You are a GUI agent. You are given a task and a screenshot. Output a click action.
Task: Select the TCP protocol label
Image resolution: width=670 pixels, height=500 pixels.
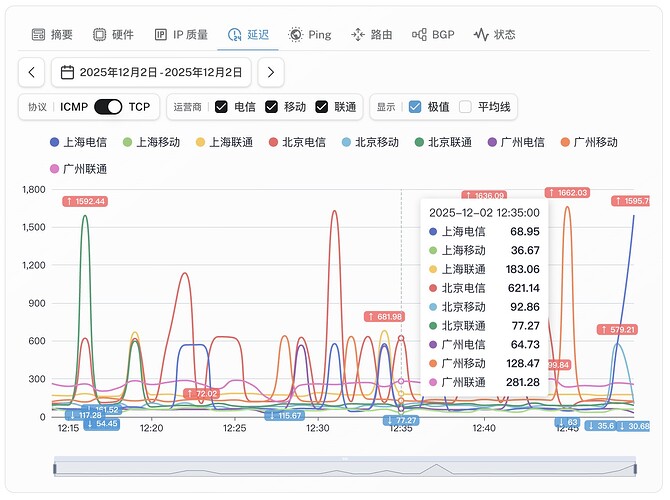point(139,107)
